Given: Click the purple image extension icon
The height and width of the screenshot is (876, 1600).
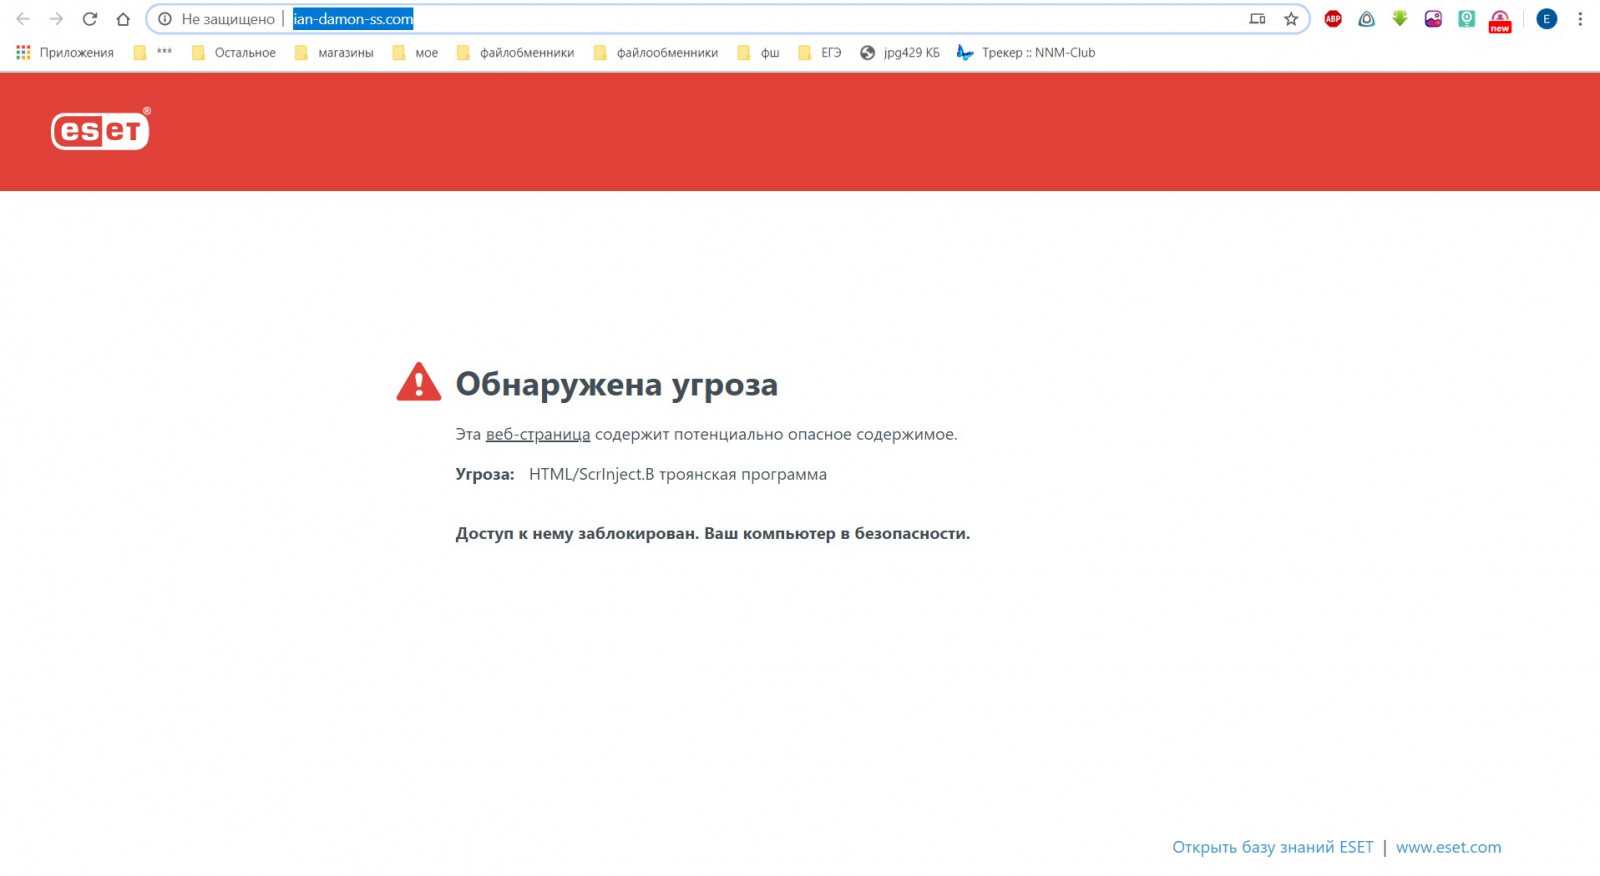Looking at the screenshot, I should pos(1433,19).
